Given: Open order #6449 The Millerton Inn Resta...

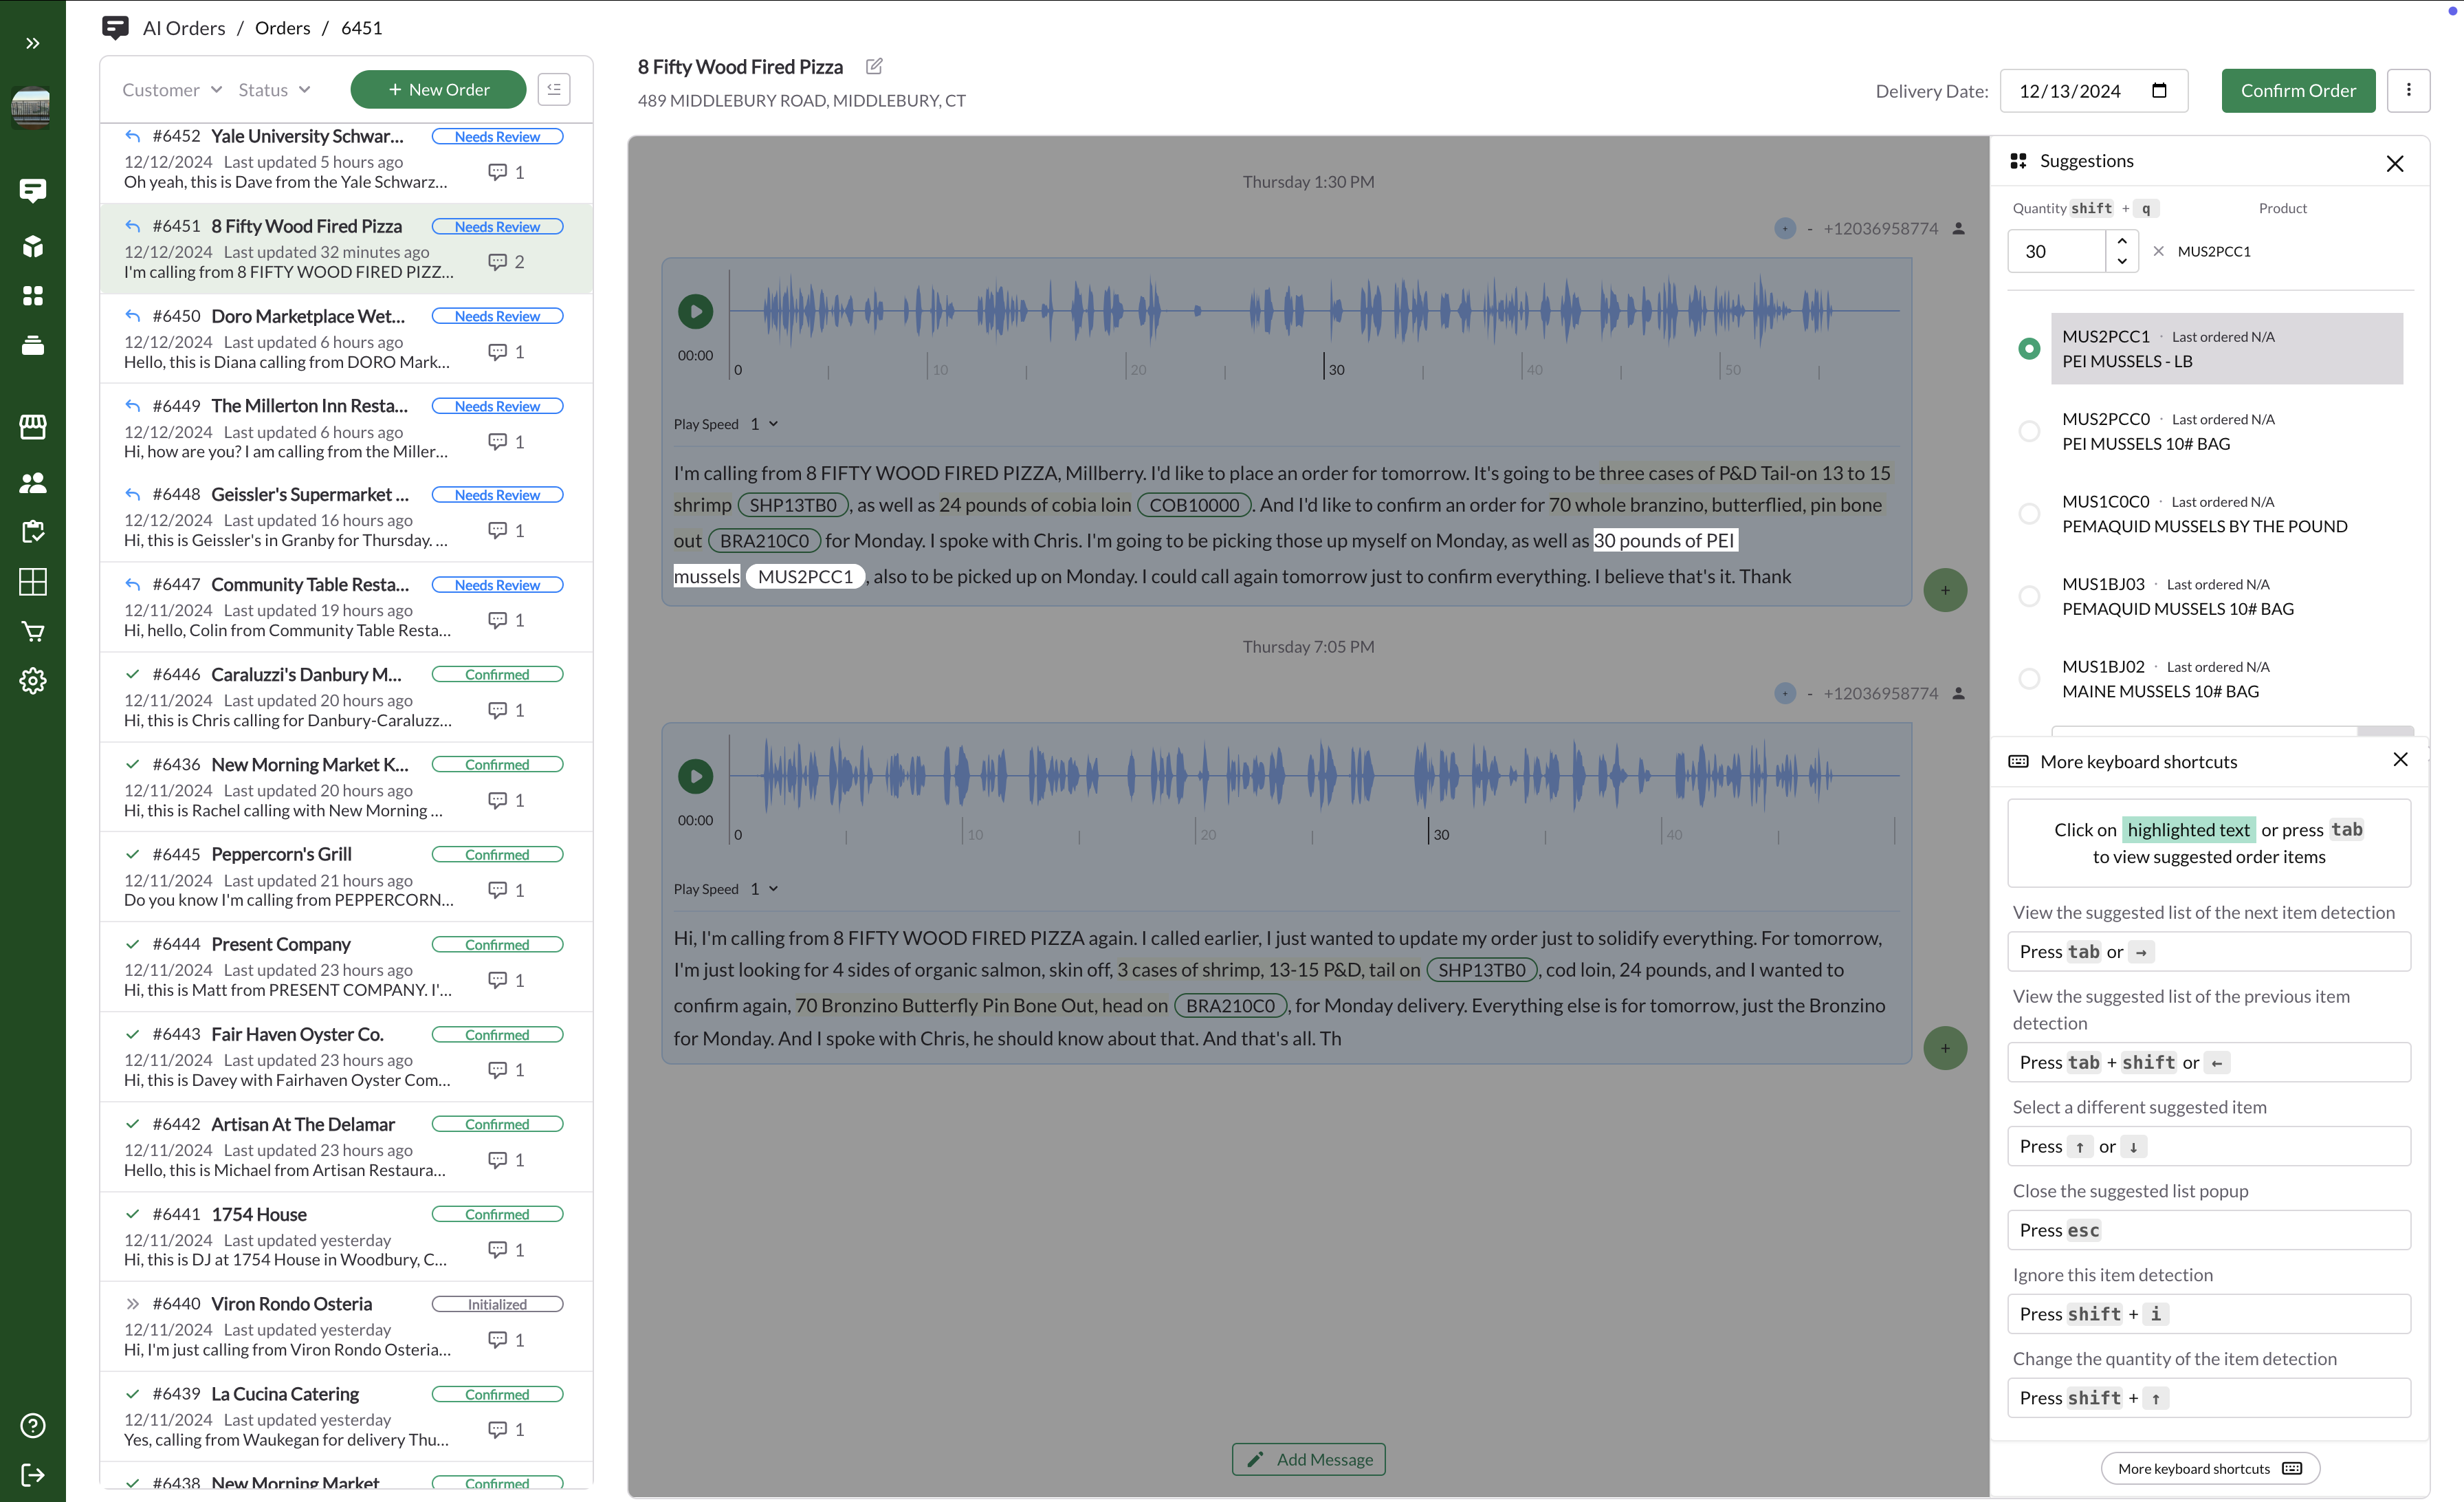Looking at the screenshot, I should [x=346, y=428].
